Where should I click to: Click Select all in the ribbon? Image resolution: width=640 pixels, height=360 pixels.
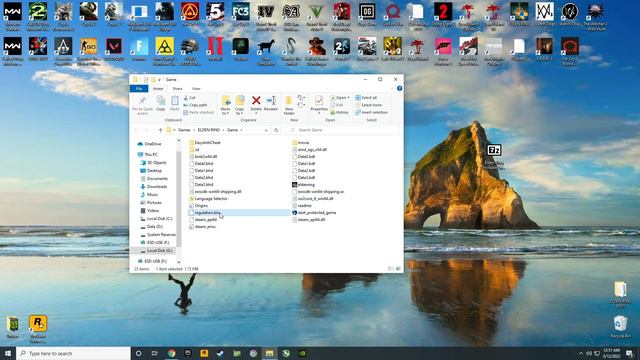pos(366,98)
